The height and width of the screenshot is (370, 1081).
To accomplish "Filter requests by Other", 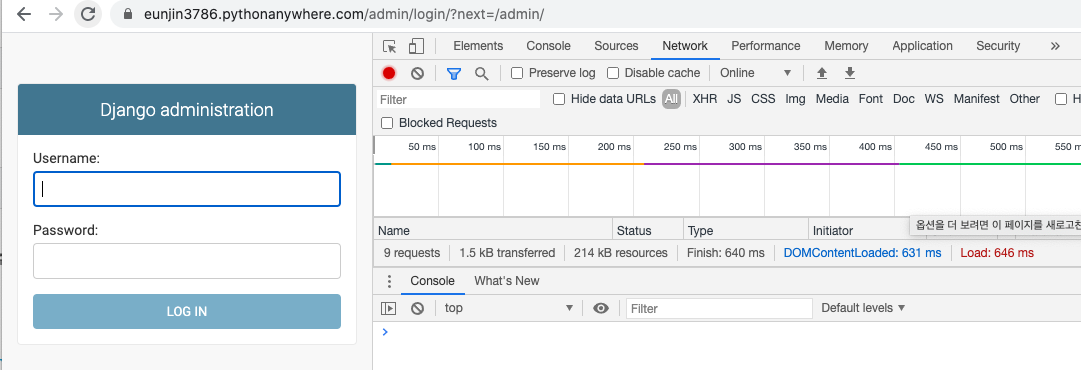I will pos(1024,99).
